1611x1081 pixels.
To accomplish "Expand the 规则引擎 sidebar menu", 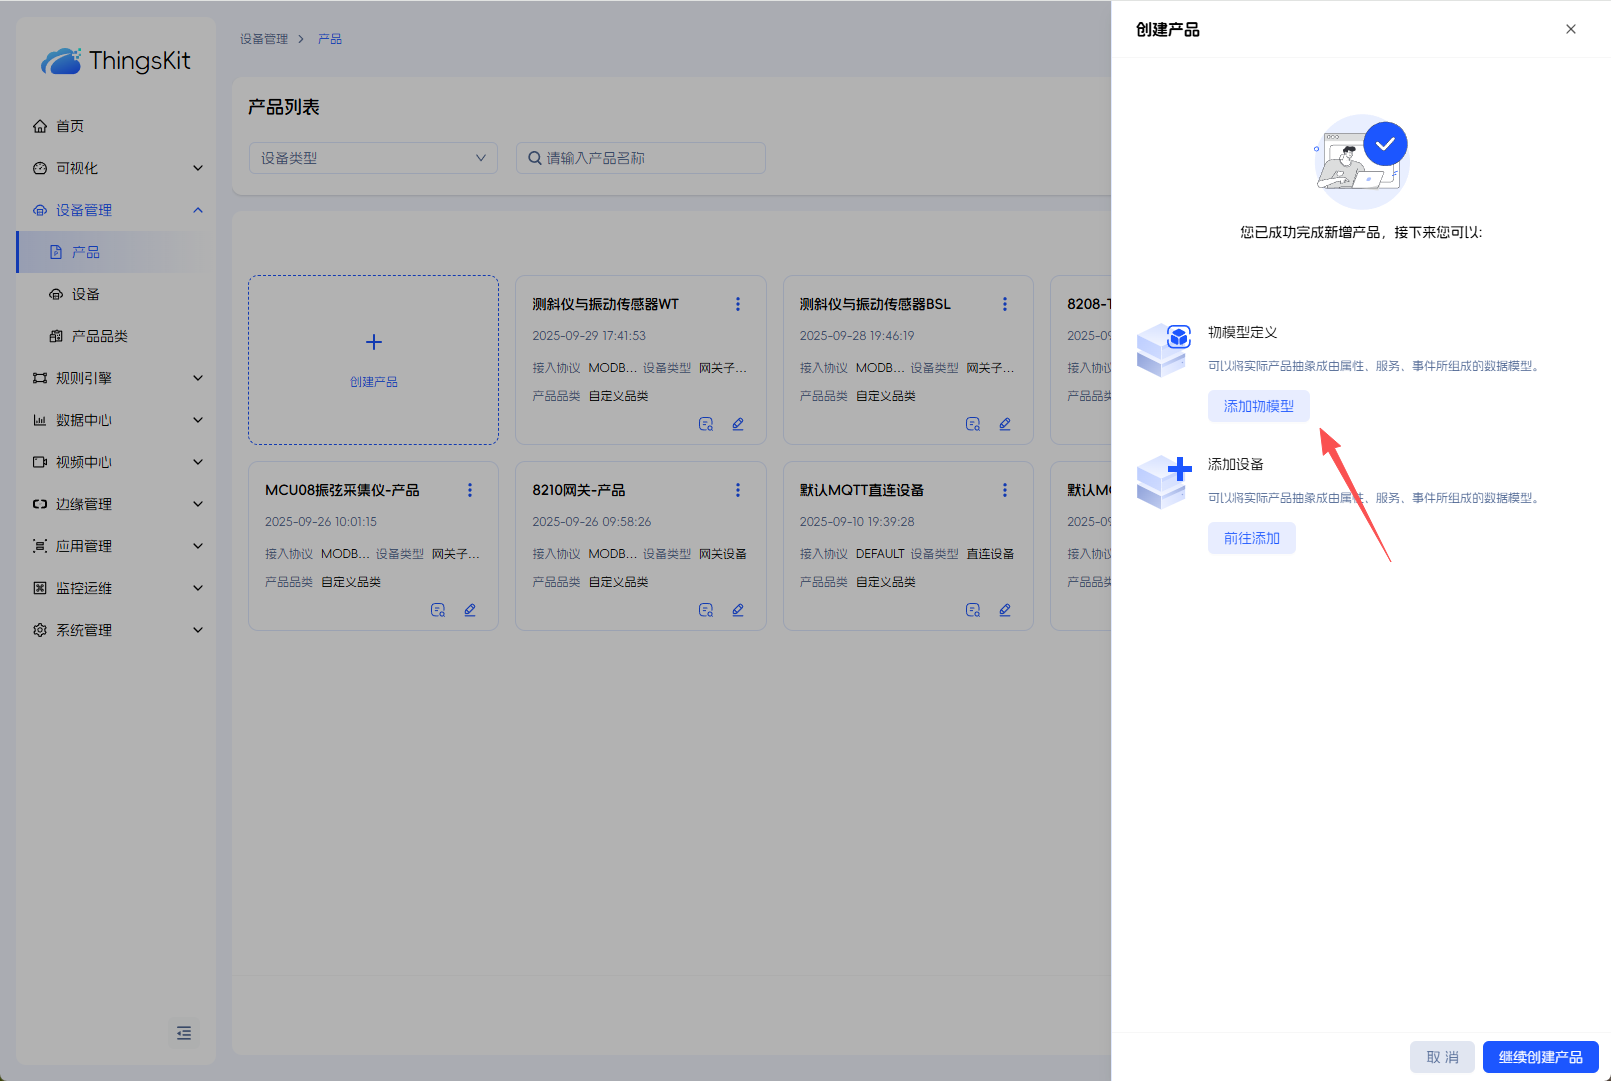I will click(x=117, y=378).
